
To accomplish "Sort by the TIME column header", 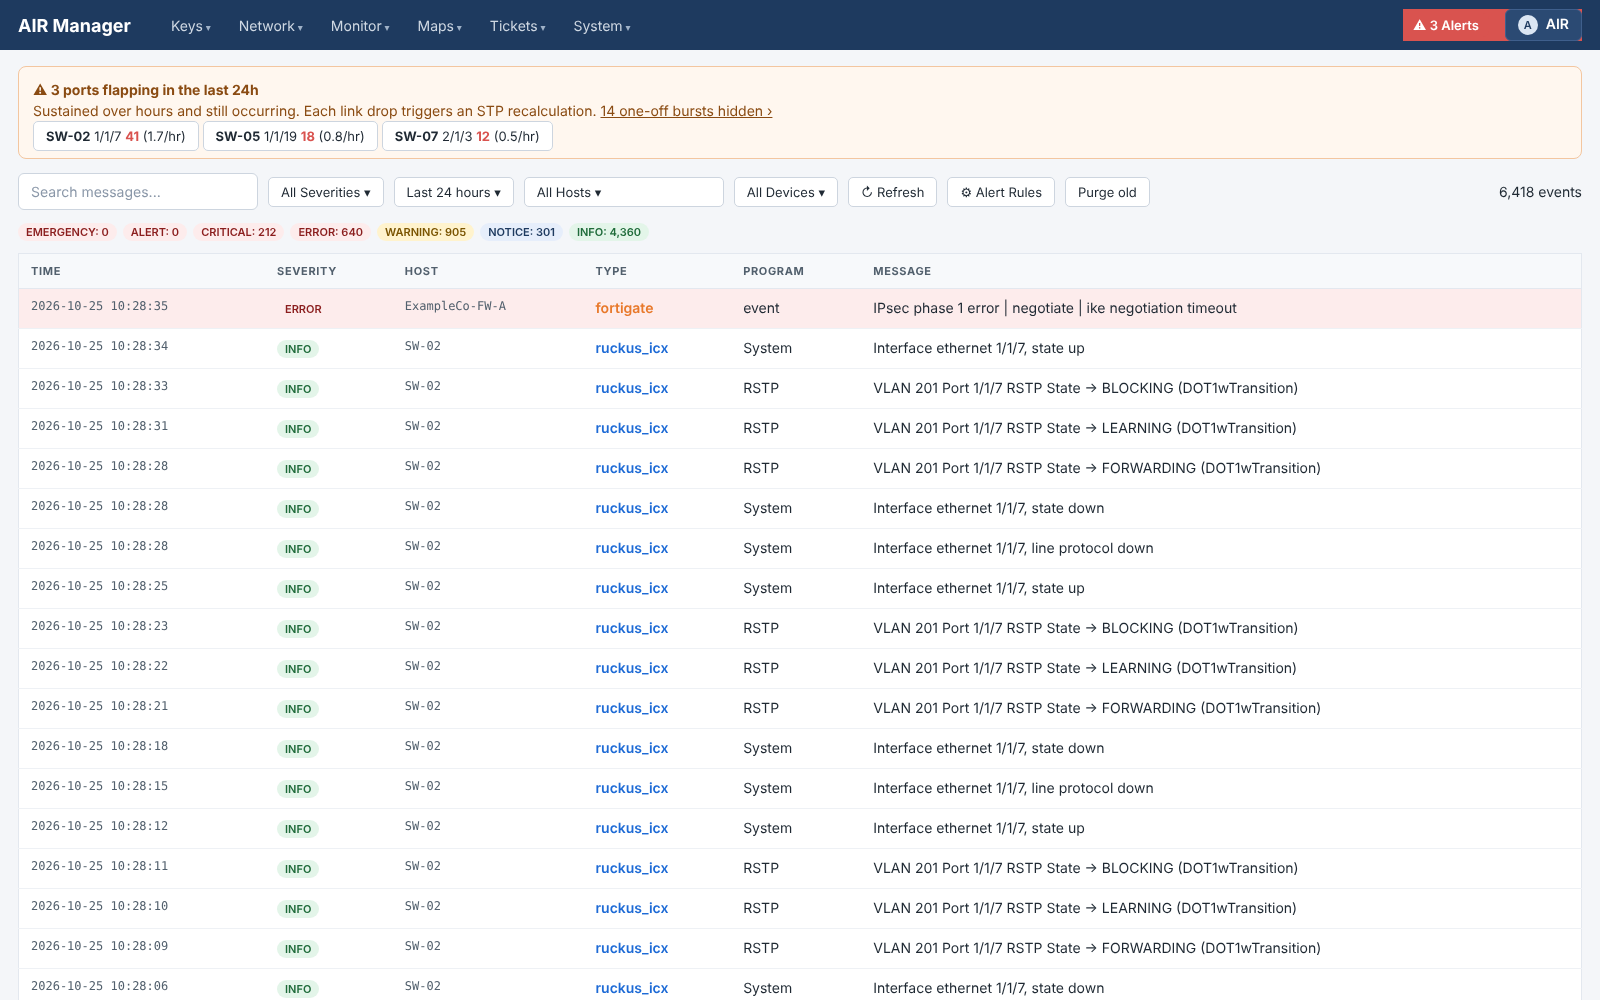I will pos(46,271).
